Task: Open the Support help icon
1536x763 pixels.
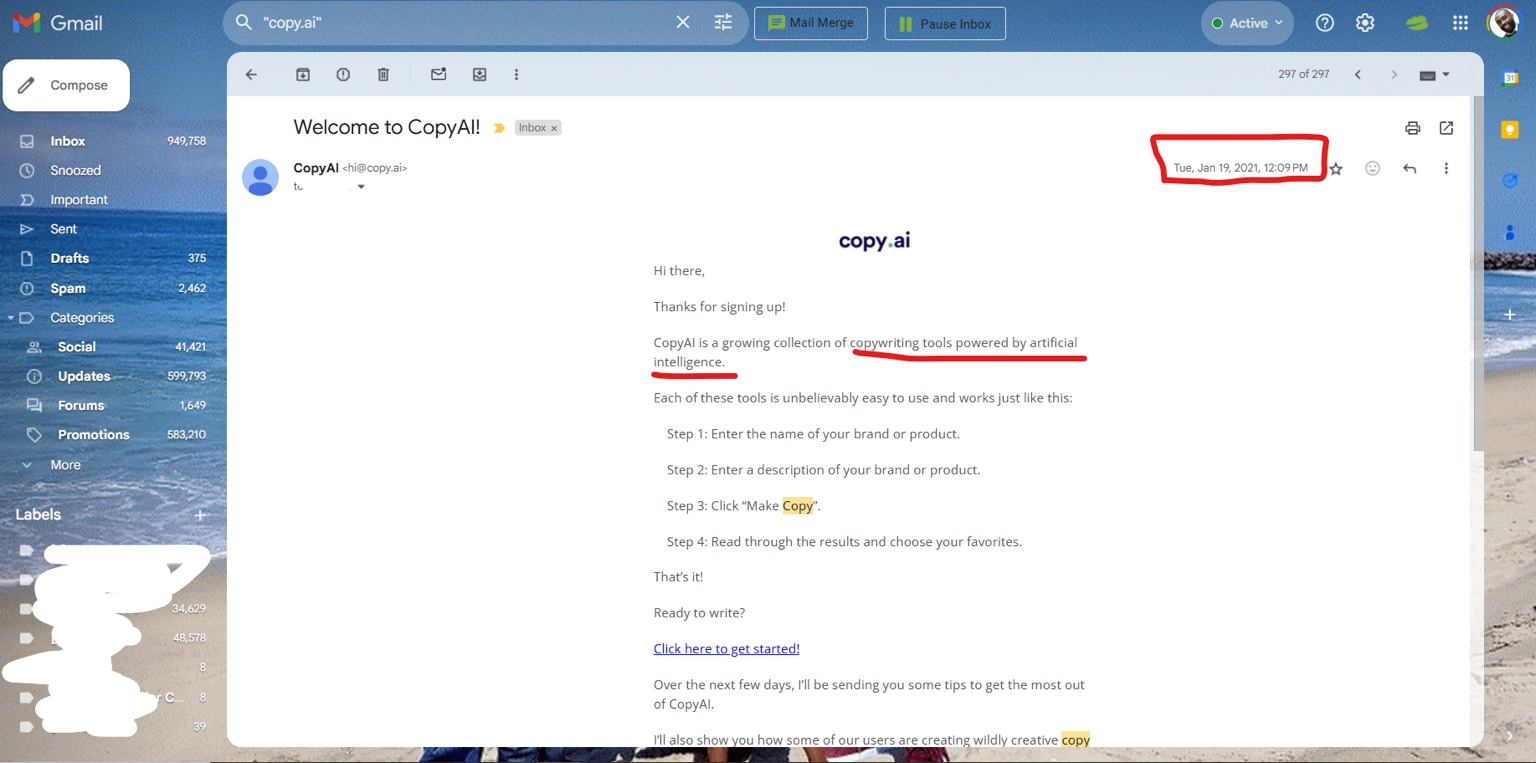Action: (x=1325, y=23)
